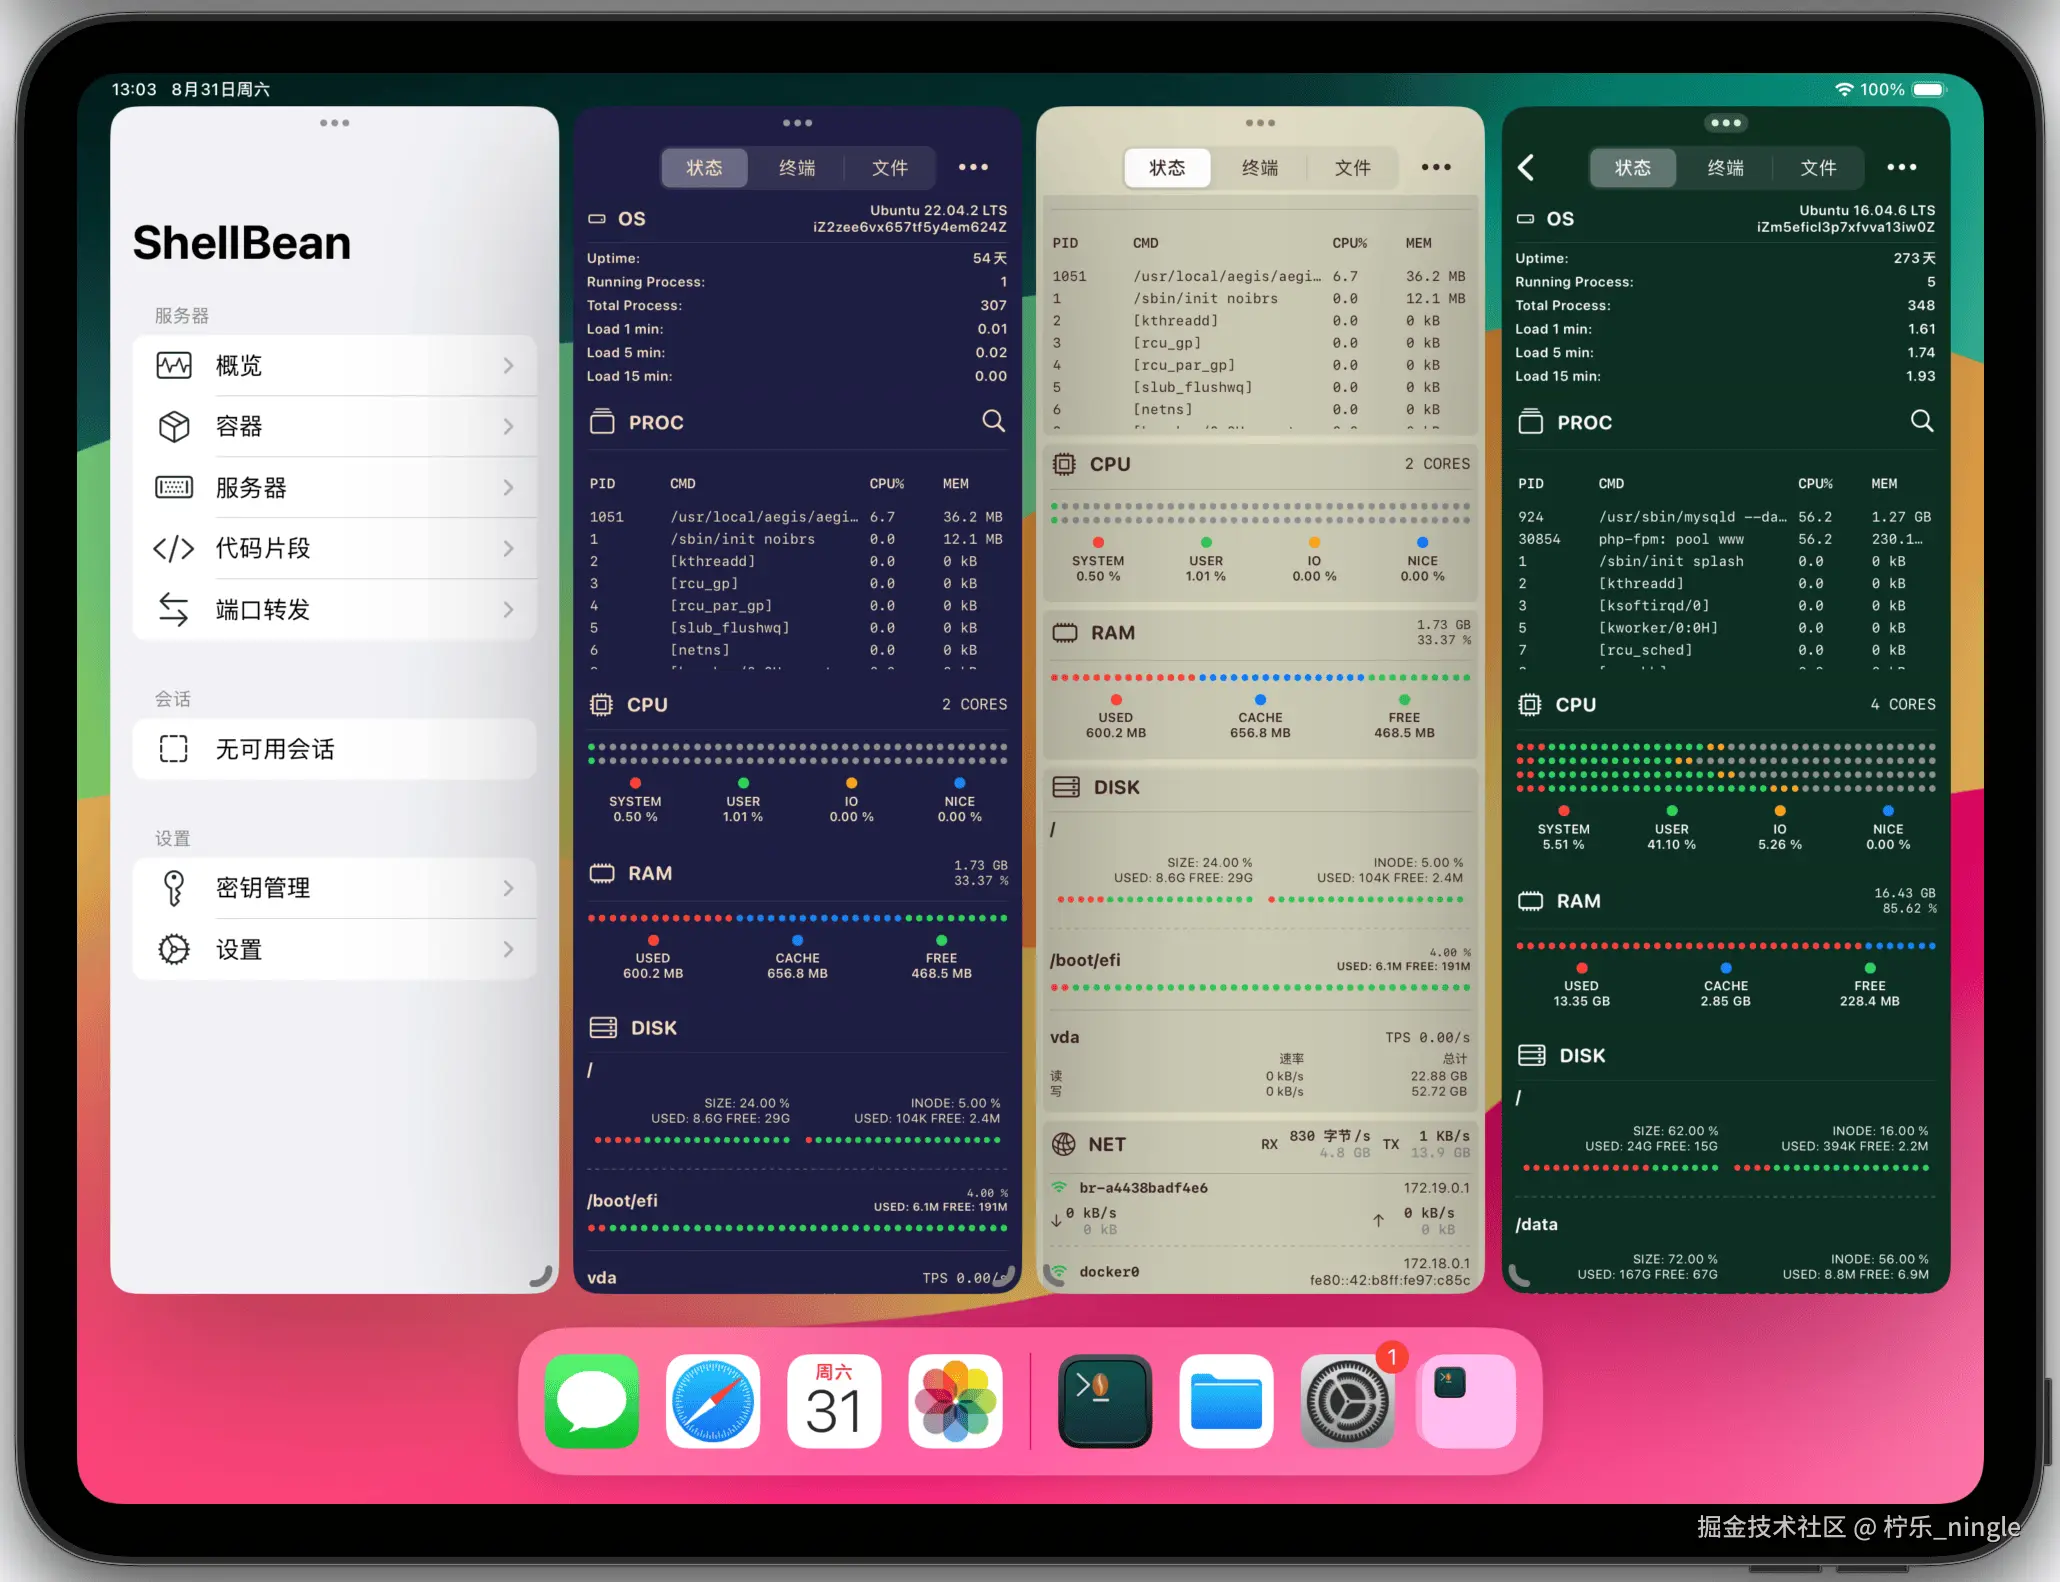The width and height of the screenshot is (2060, 1582).
Task: Launch Safari from the dock
Action: 712,1401
